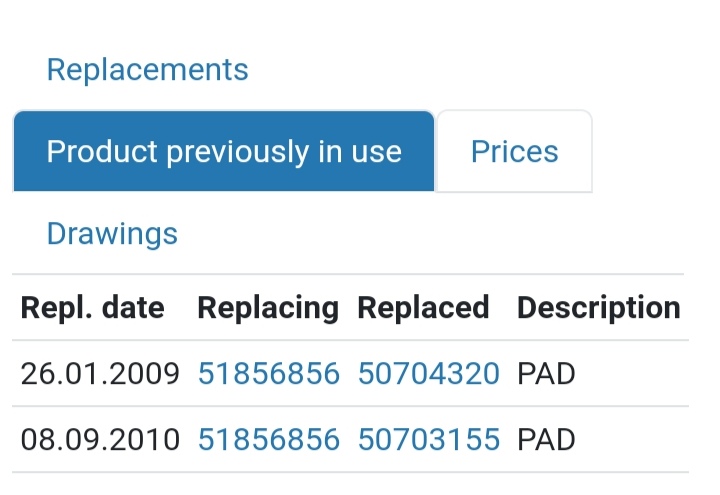This screenshot has height=495, width=720.
Task: Click the Repl. date column header
Action: point(92,307)
